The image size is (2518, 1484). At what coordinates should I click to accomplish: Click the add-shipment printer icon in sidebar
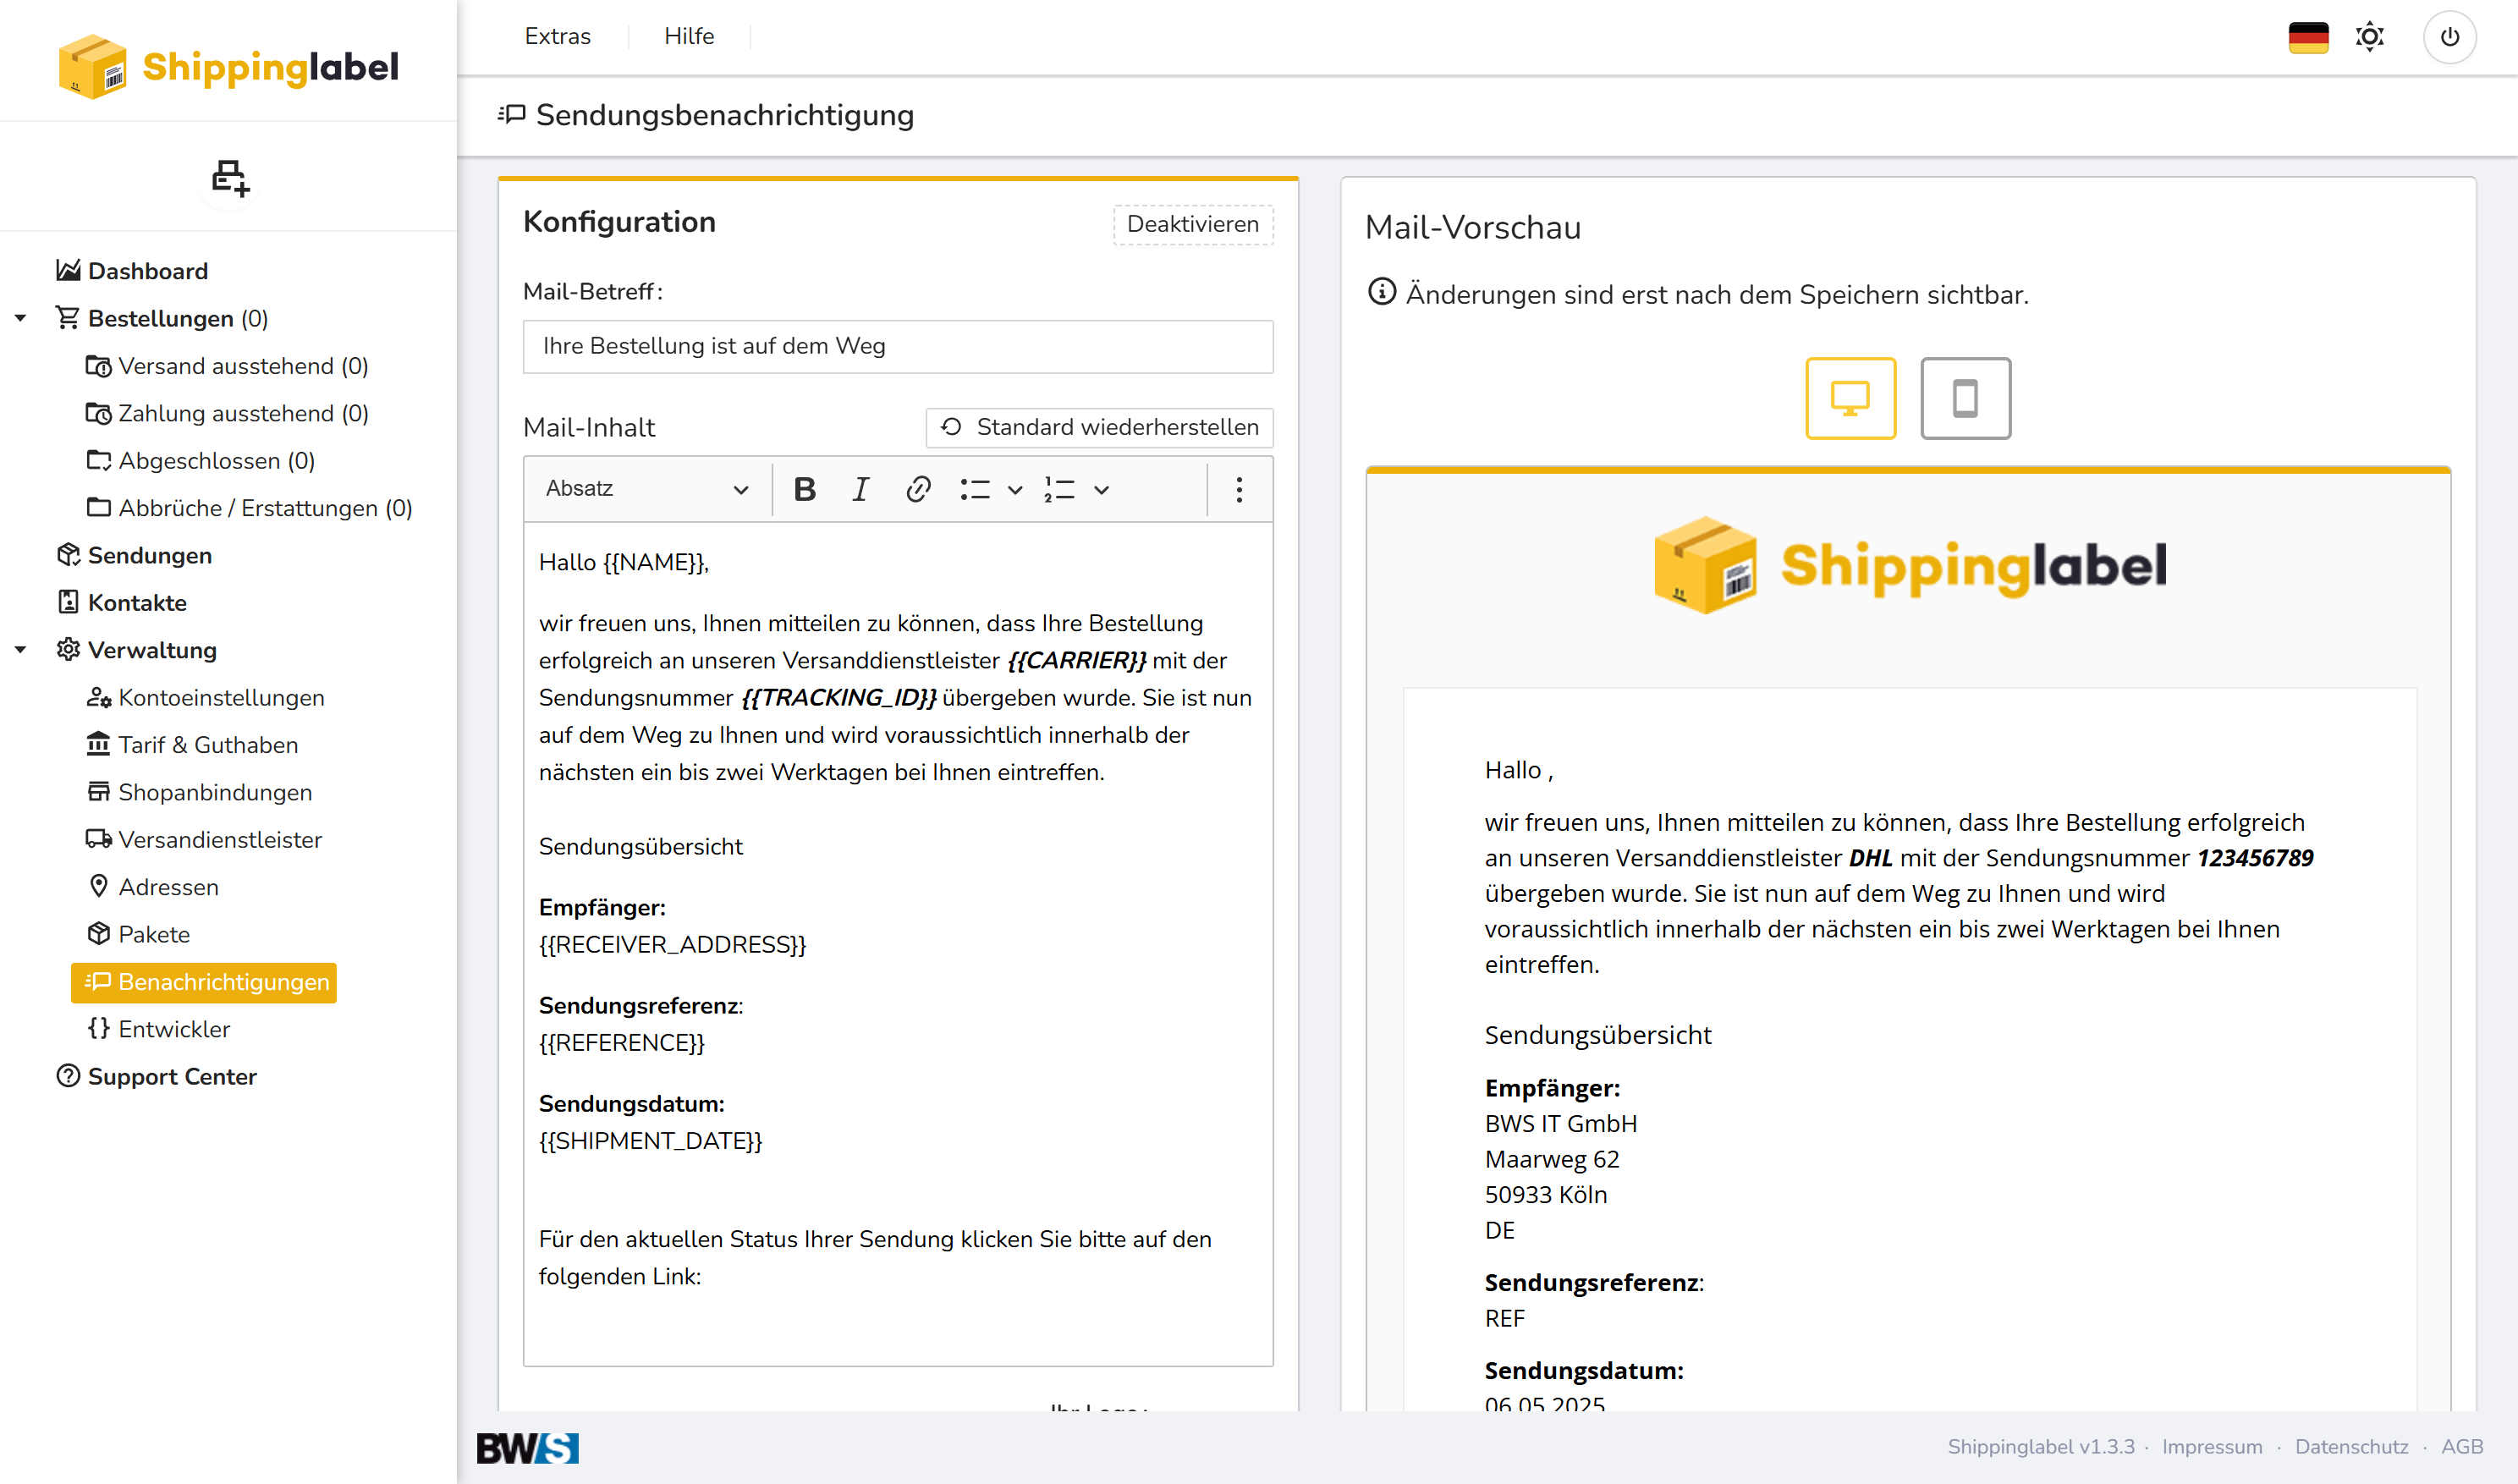[x=230, y=178]
